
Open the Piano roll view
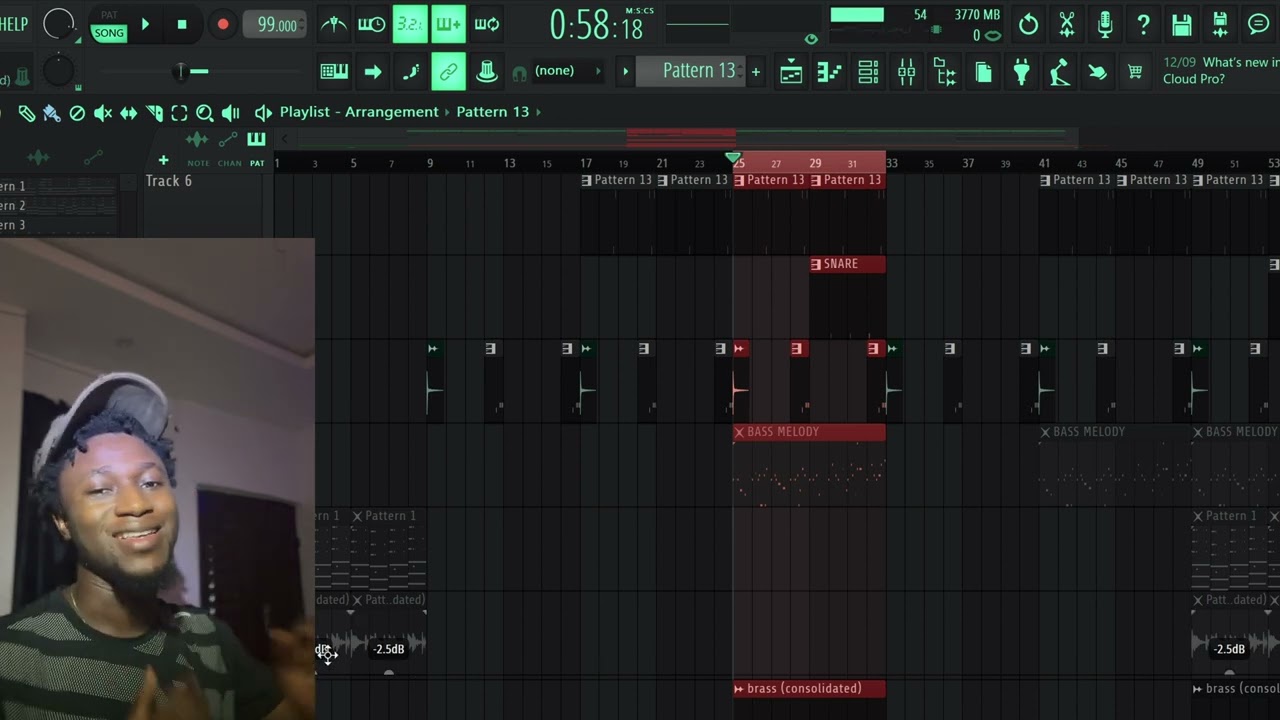[829, 72]
